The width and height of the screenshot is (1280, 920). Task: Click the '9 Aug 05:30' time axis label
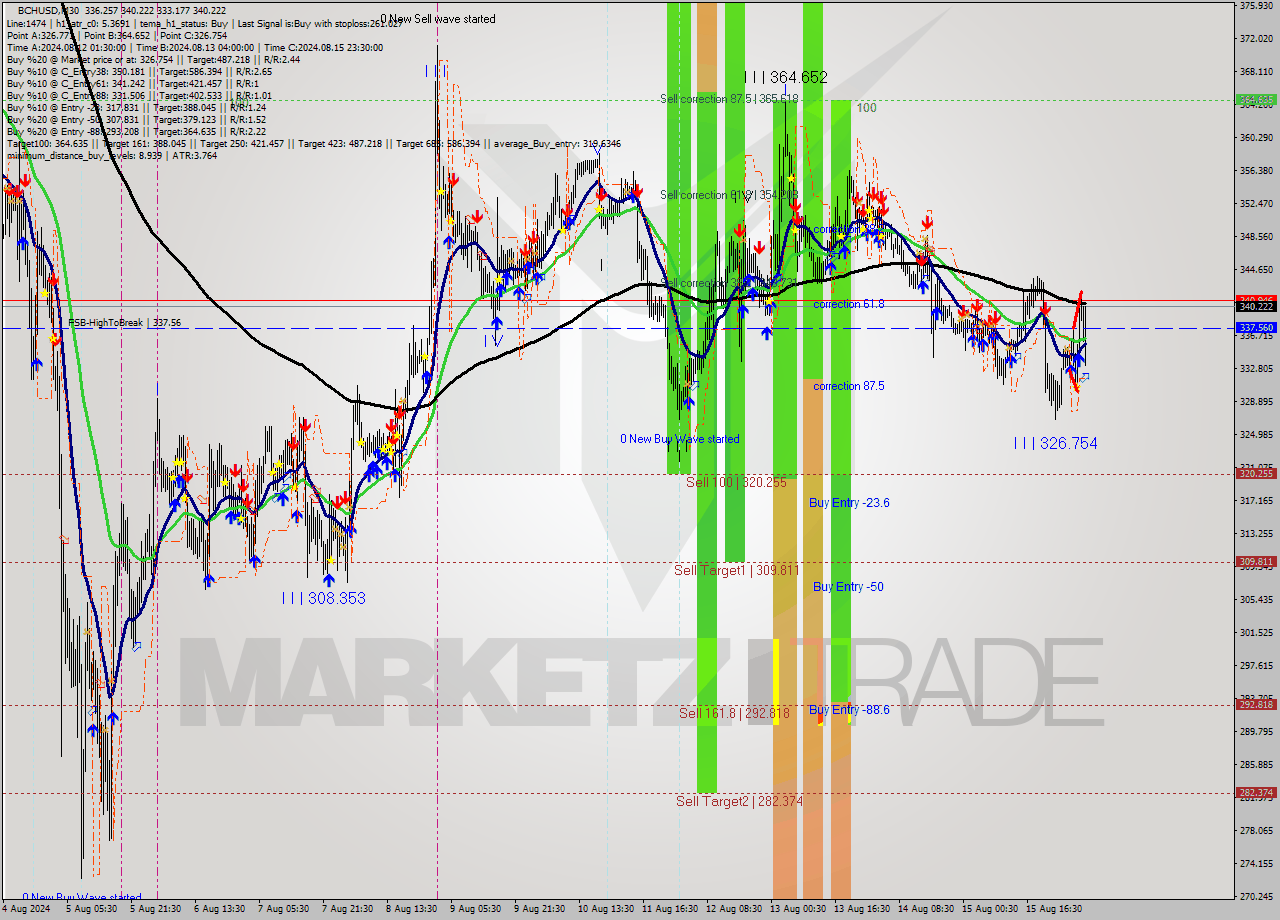[x=476, y=909]
